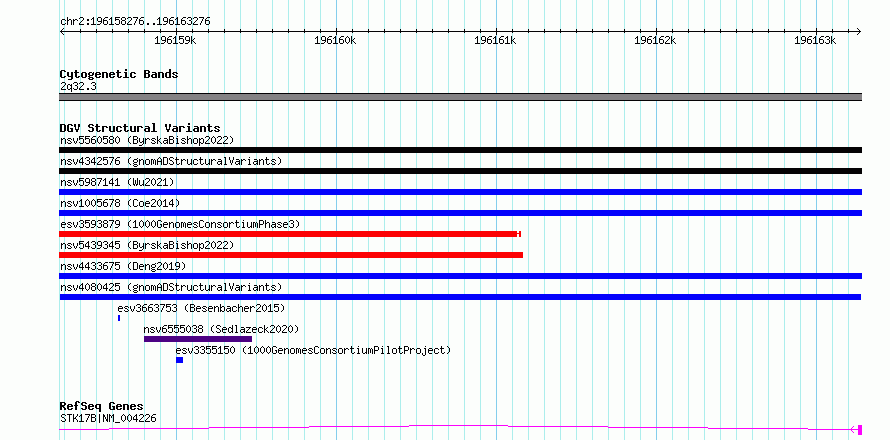Click label nsv4342576 (gnomADStructuralVariants)
This screenshot has height=440, width=890.
coord(171,161)
